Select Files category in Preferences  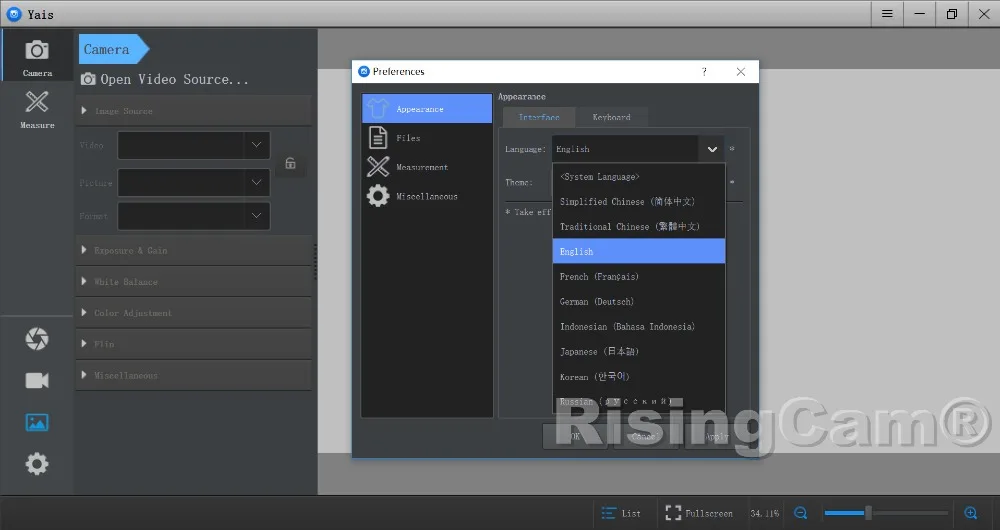(x=427, y=138)
